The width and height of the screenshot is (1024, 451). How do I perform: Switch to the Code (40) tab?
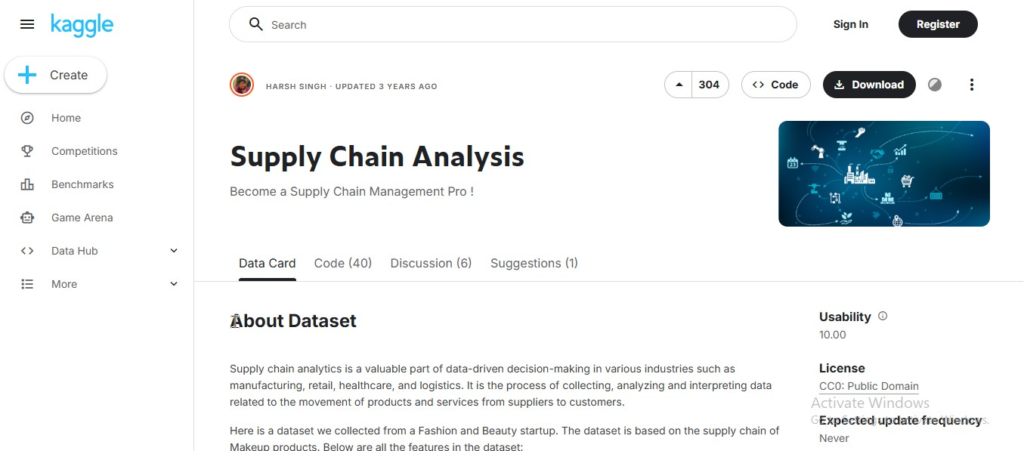coord(343,263)
